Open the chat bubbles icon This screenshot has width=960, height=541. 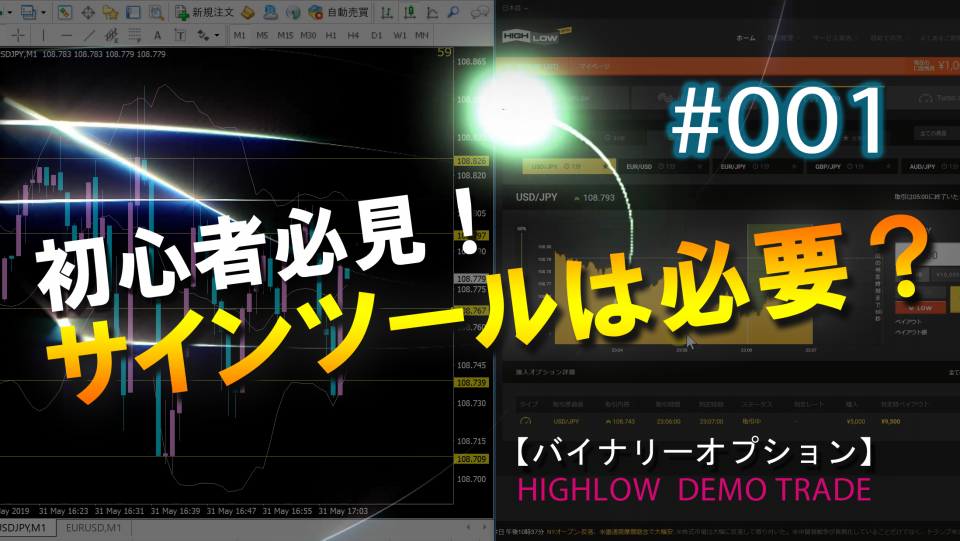pyautogui.click(x=480, y=12)
